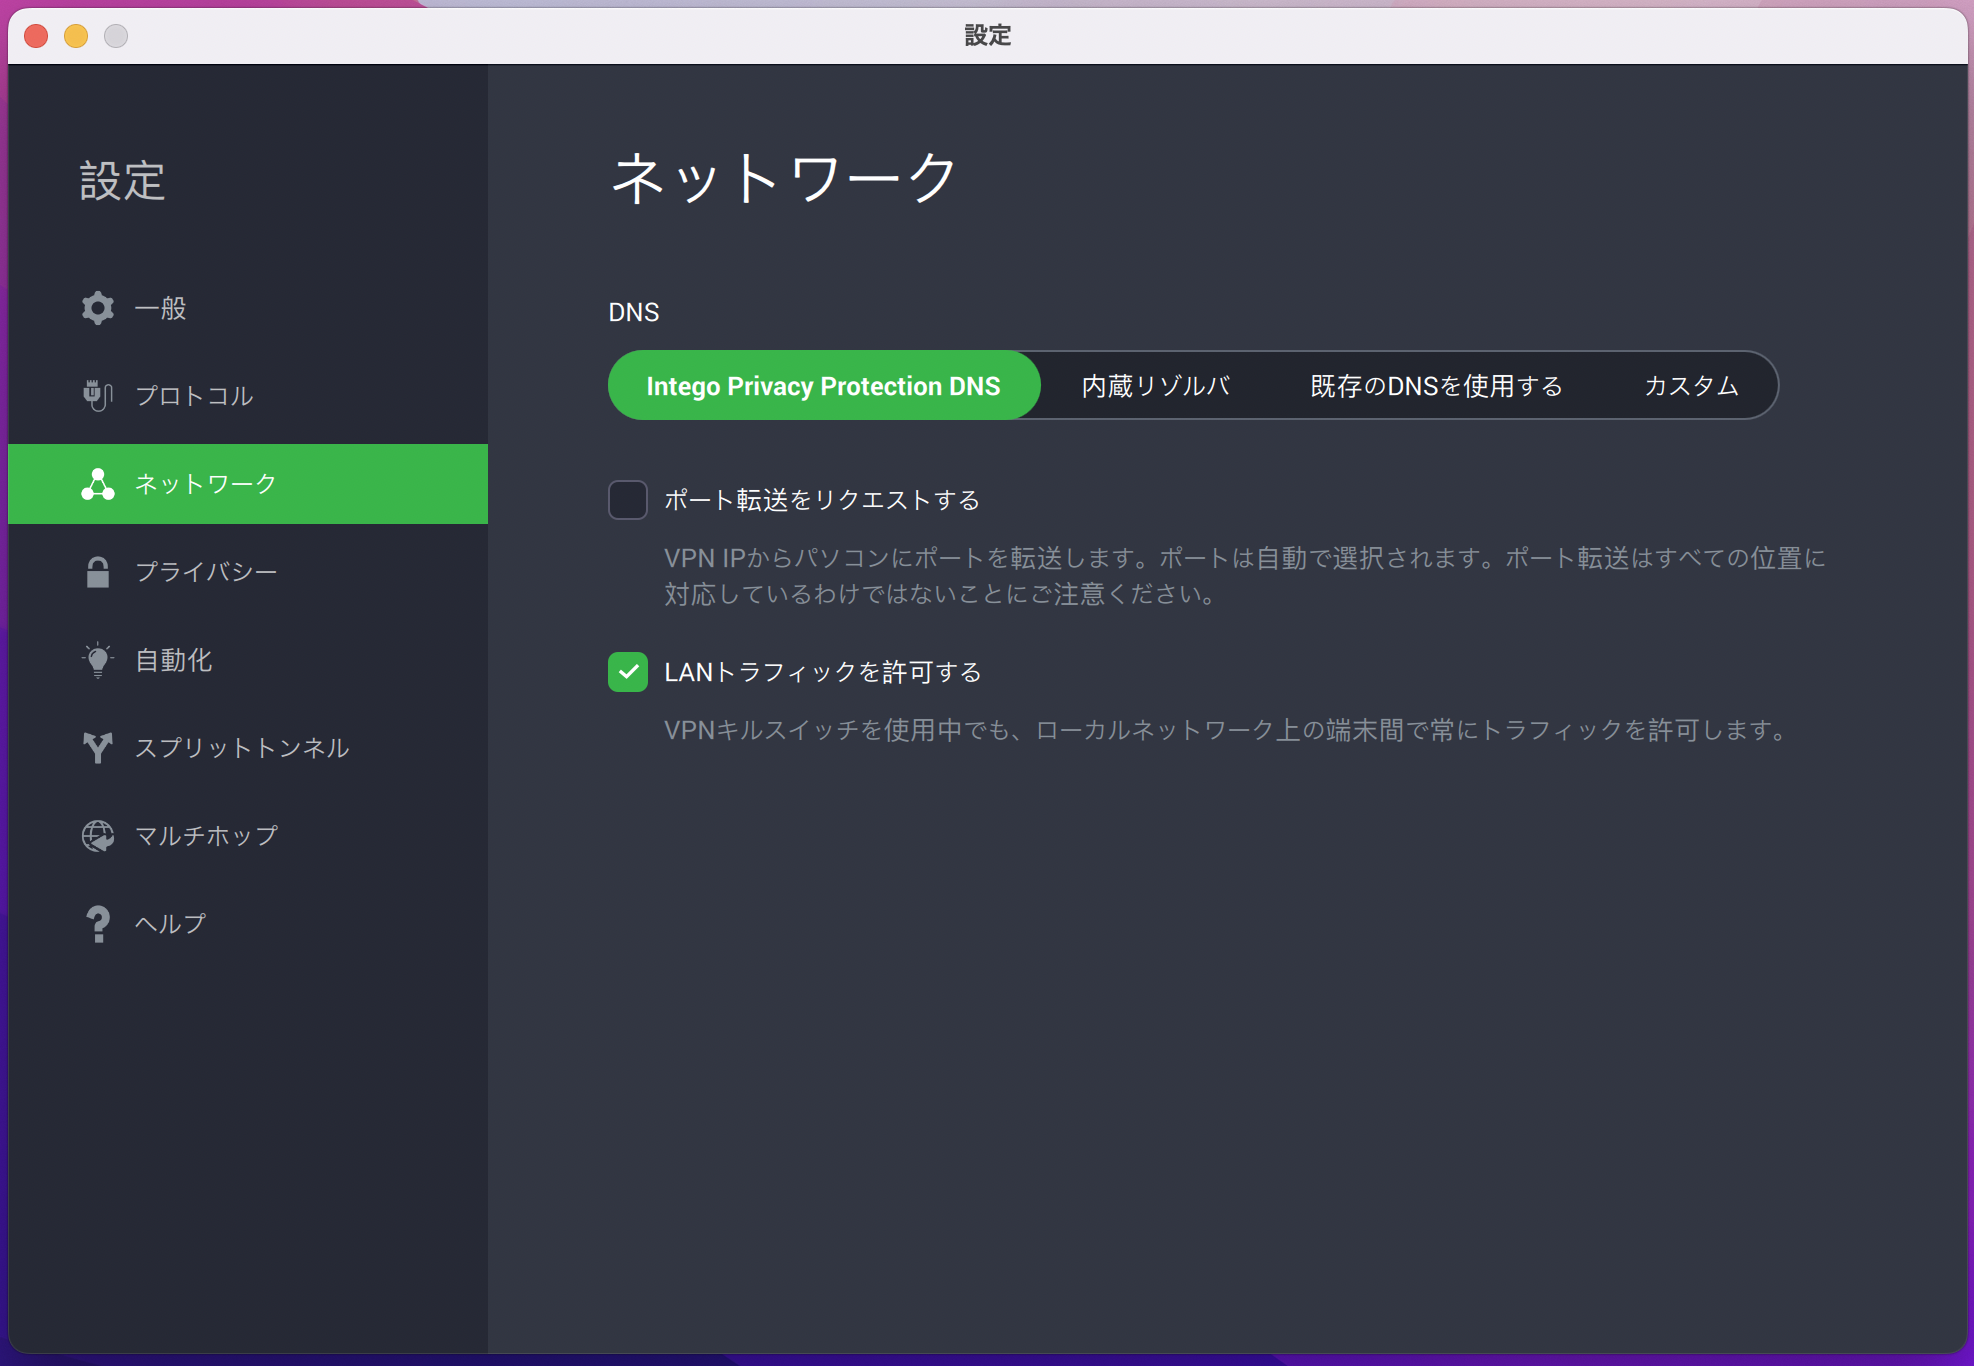Select the ネットワーク sidebar label
Viewport: 1974px width, 1366px height.
point(206,484)
